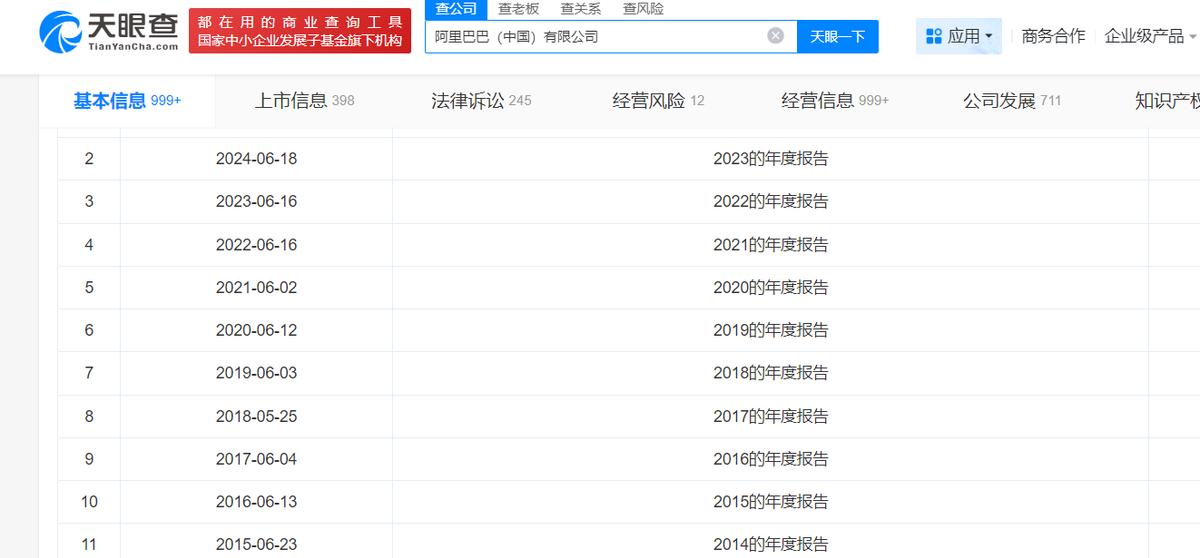Go to the 法律诉讼 tab
This screenshot has width=1200, height=558.
[481, 101]
